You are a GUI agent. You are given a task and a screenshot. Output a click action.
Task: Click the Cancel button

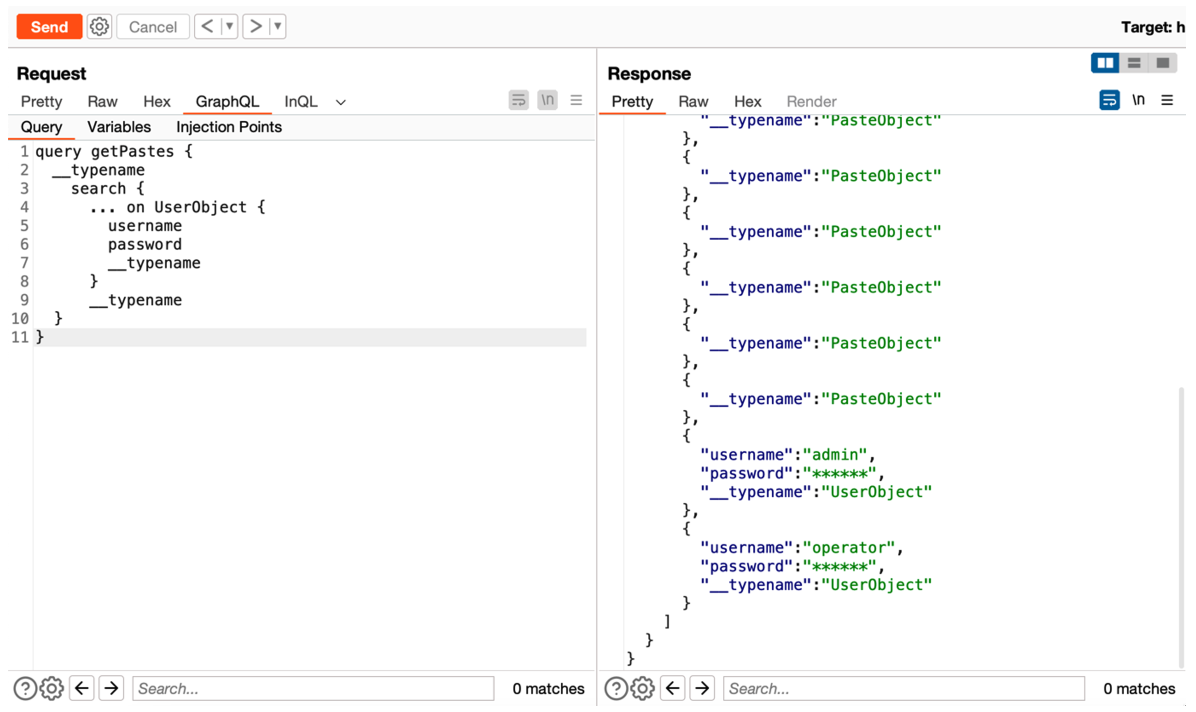tap(152, 27)
